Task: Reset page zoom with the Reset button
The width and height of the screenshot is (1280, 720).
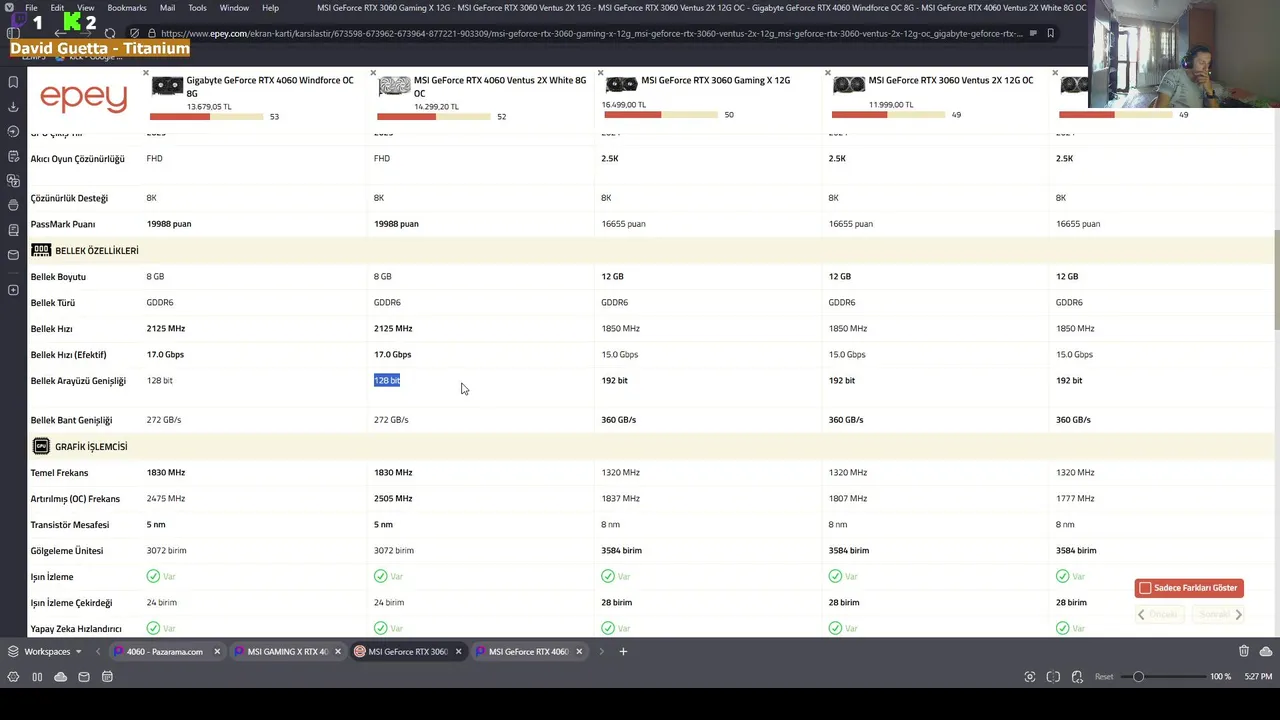Action: [1104, 677]
